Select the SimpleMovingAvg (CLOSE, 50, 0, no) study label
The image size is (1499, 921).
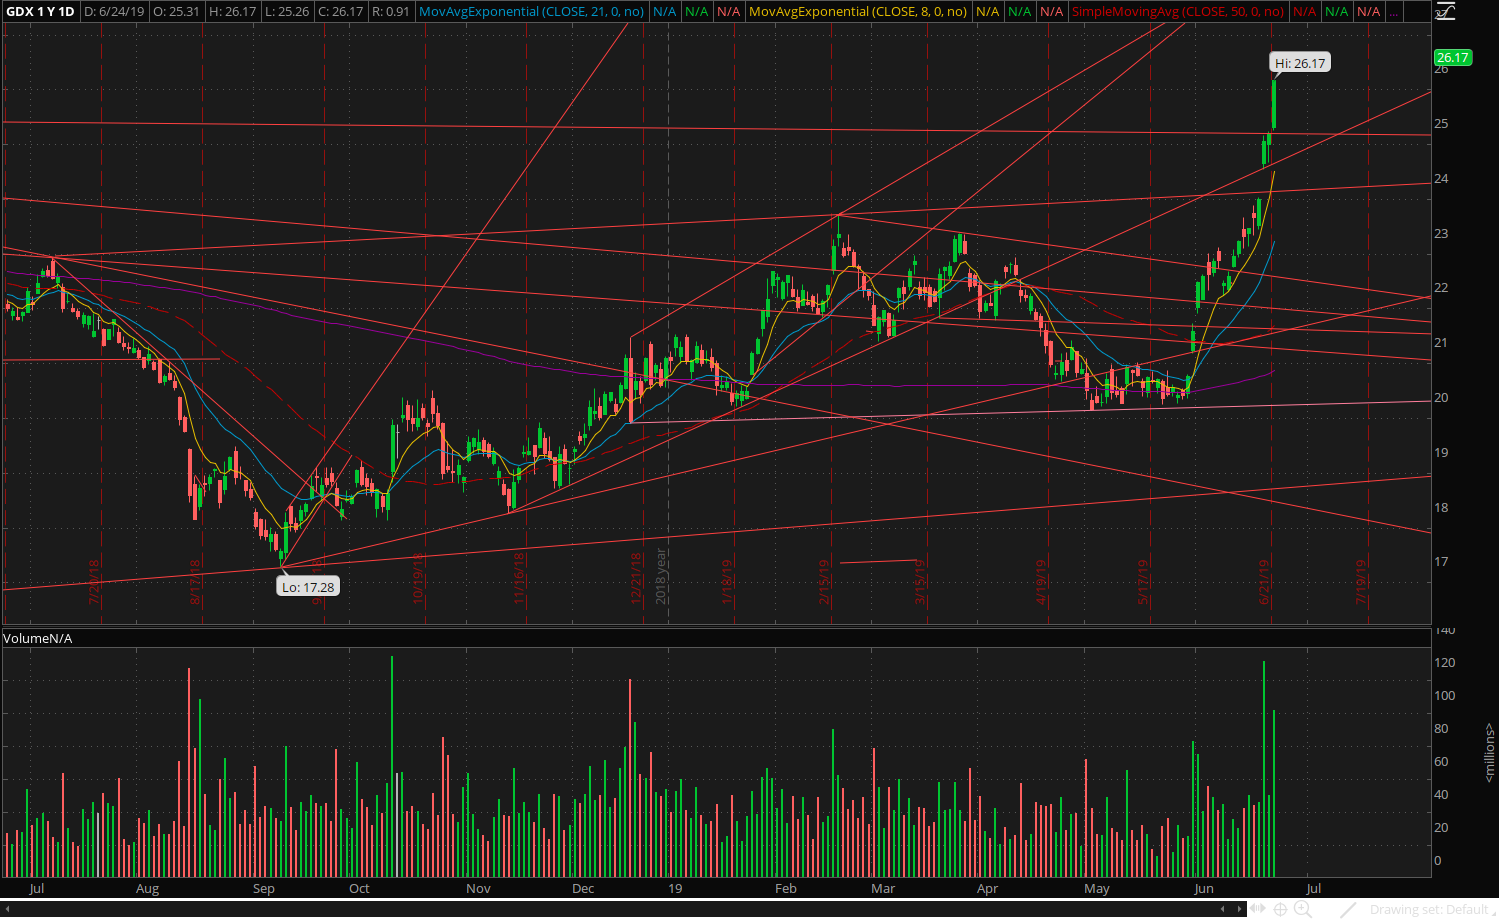[x=1178, y=12]
